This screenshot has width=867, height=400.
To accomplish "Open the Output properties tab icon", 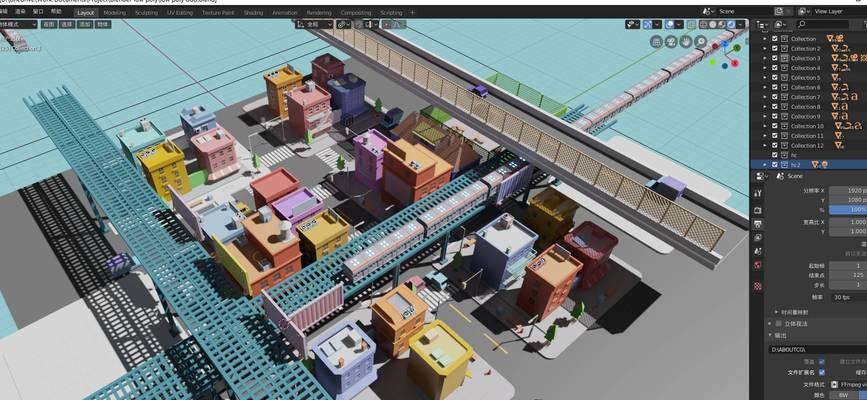I will (758, 224).
